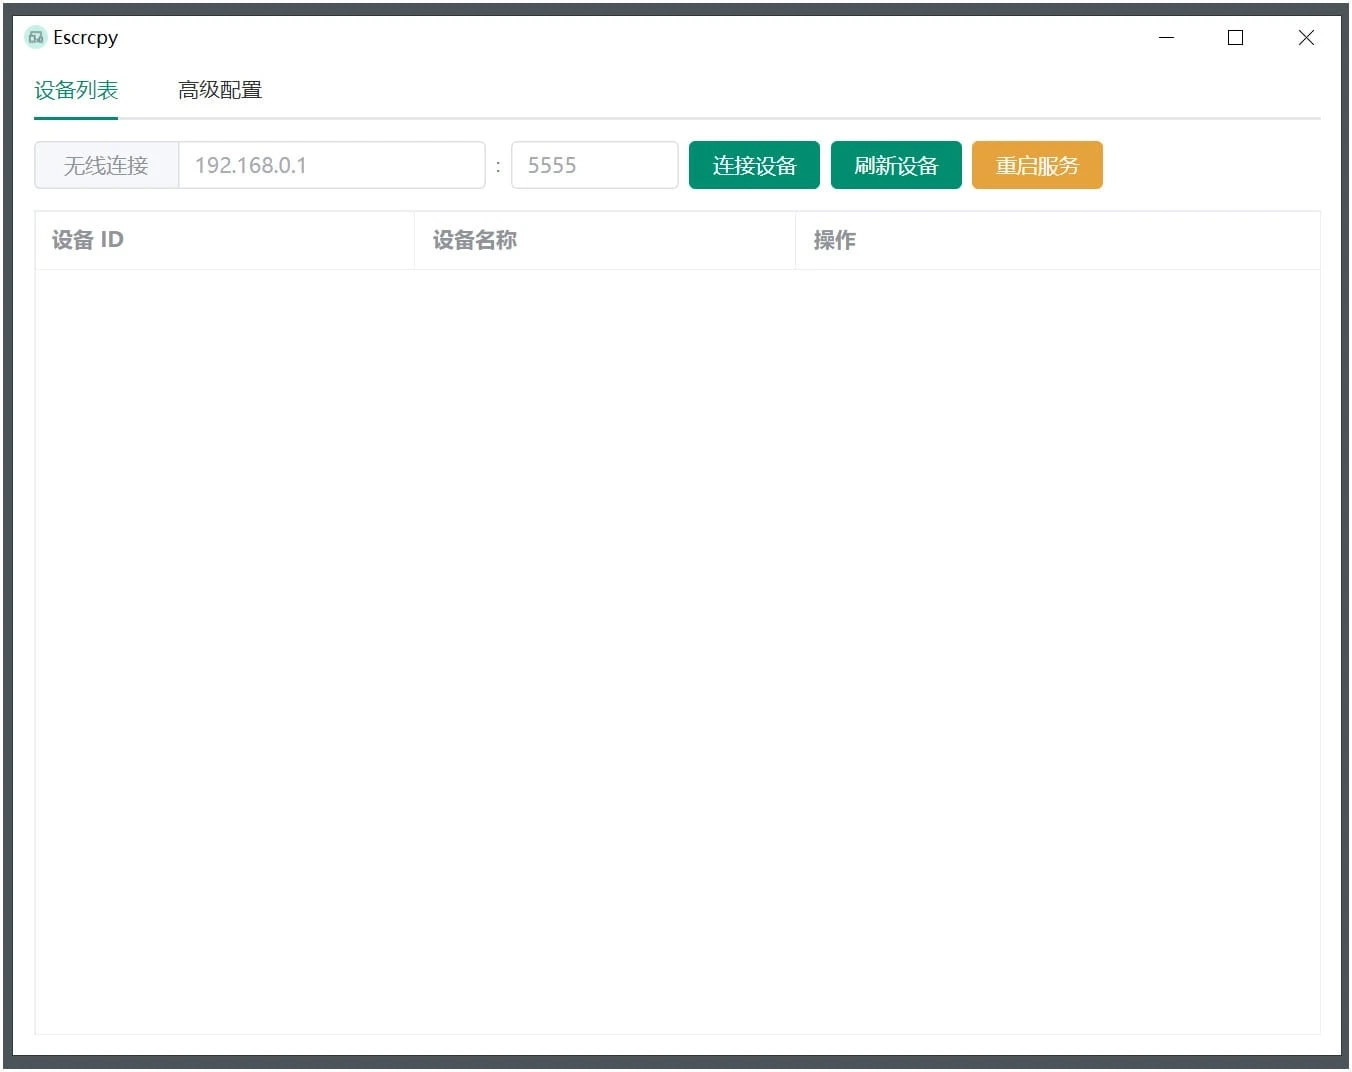Screen dimensions: 1352x1072
Task: Minimize the Escrcpy window
Action: pyautogui.click(x=1166, y=38)
